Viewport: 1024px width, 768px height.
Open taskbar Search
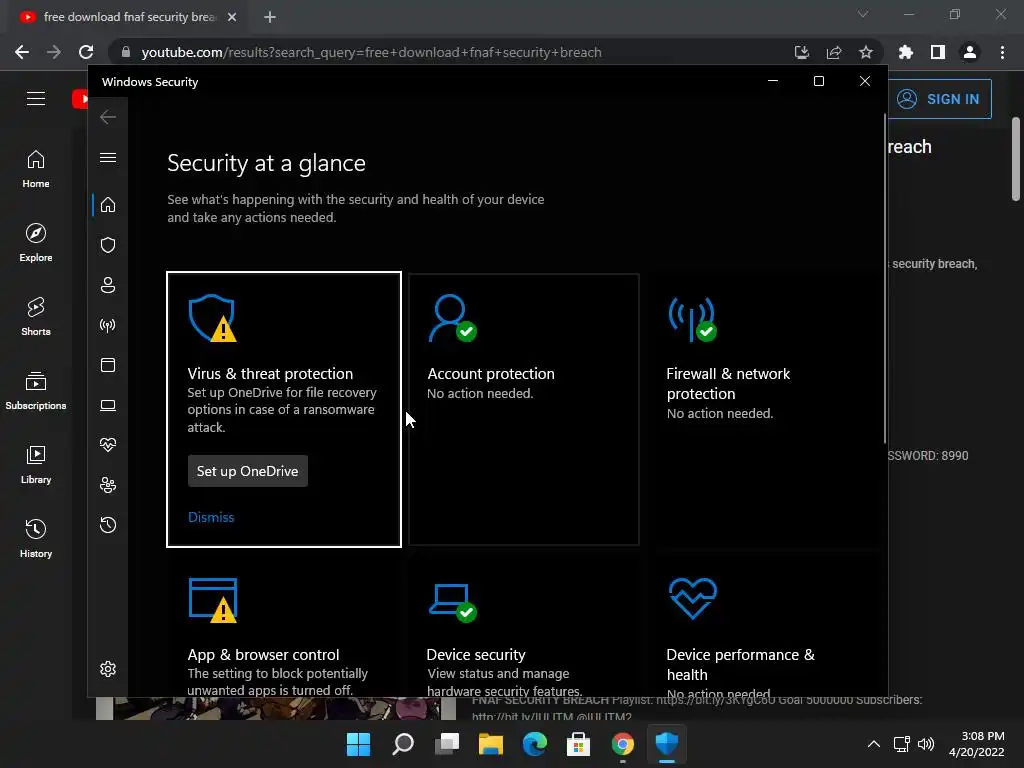point(403,744)
